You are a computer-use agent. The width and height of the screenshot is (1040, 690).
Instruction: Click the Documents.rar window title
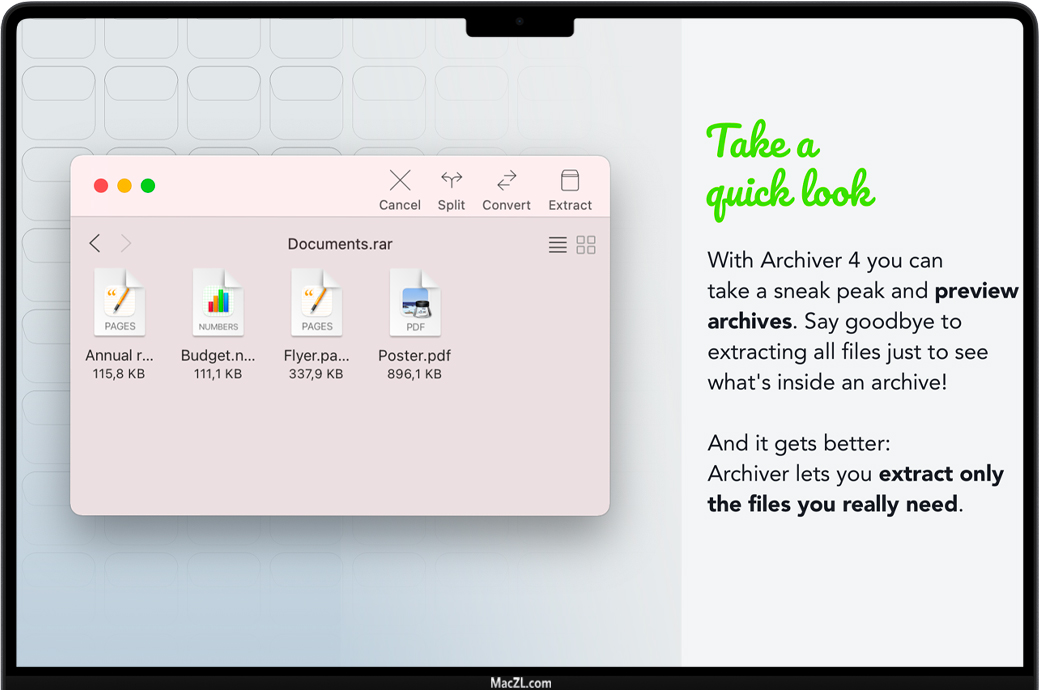coord(340,244)
